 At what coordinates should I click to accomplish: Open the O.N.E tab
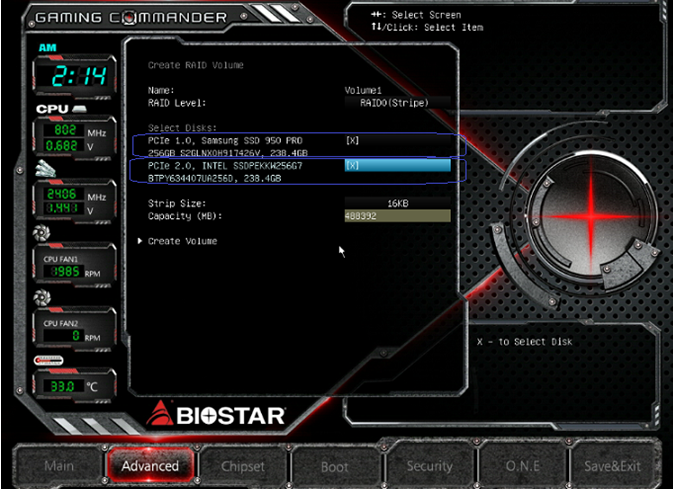coord(523,466)
